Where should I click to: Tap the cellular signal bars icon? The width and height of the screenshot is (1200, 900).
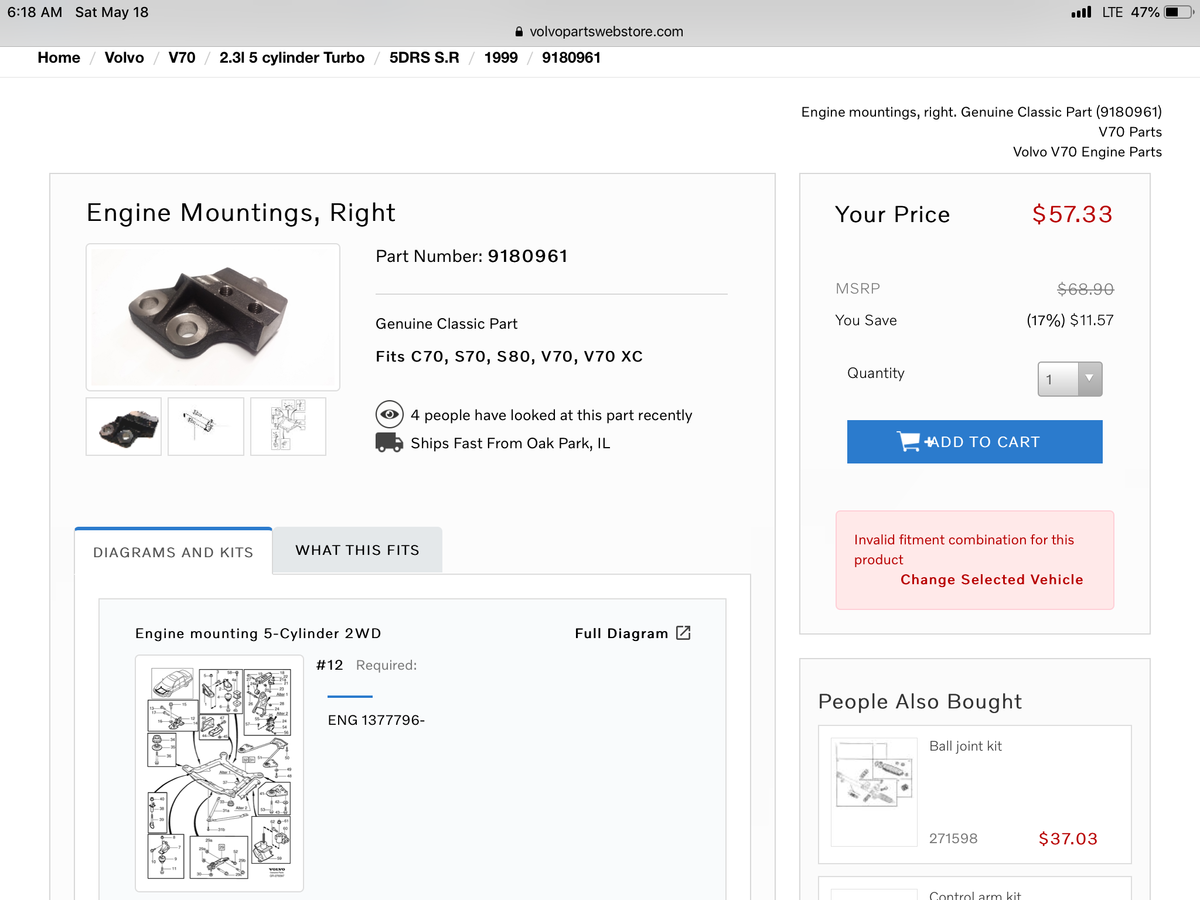point(1080,12)
